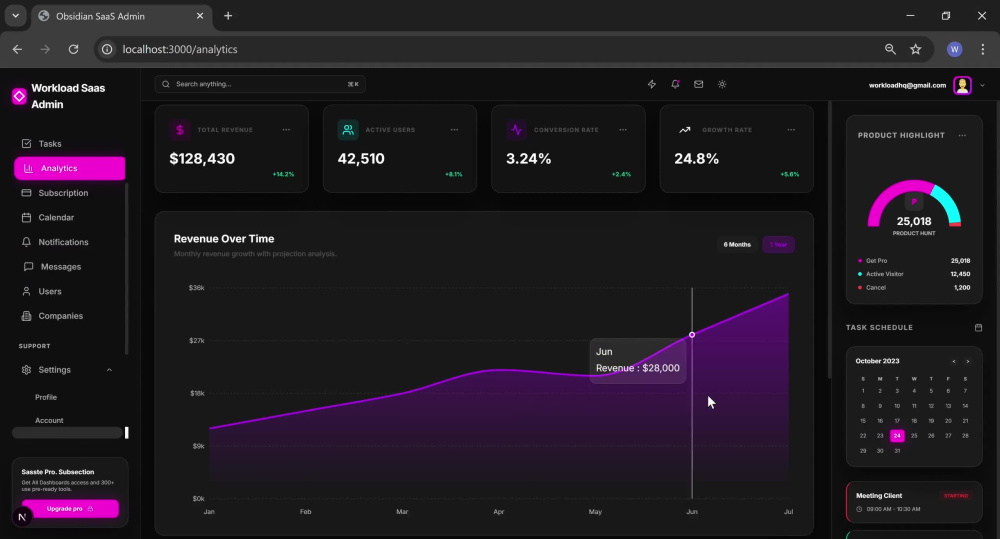Open the Users sidebar page
The height and width of the screenshot is (539, 1000).
tap(70, 291)
